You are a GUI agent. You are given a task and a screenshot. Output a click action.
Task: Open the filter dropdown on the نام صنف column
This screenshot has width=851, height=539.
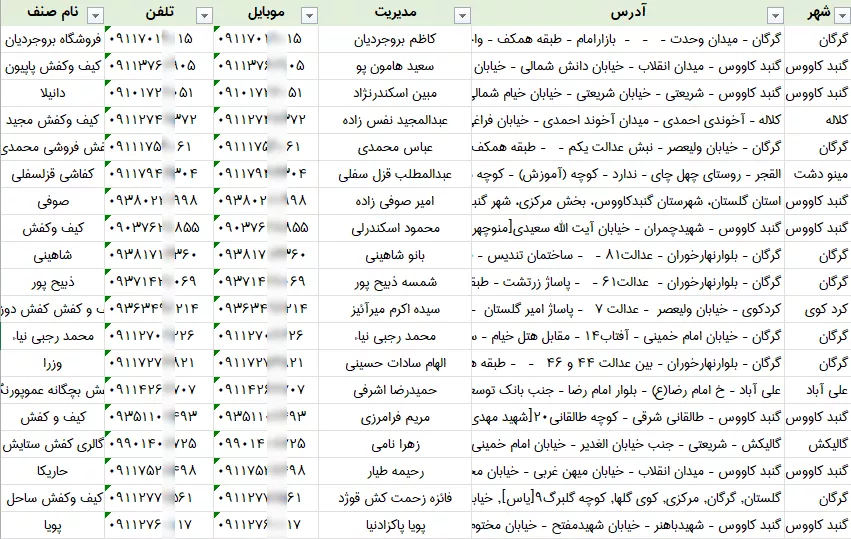pos(96,16)
